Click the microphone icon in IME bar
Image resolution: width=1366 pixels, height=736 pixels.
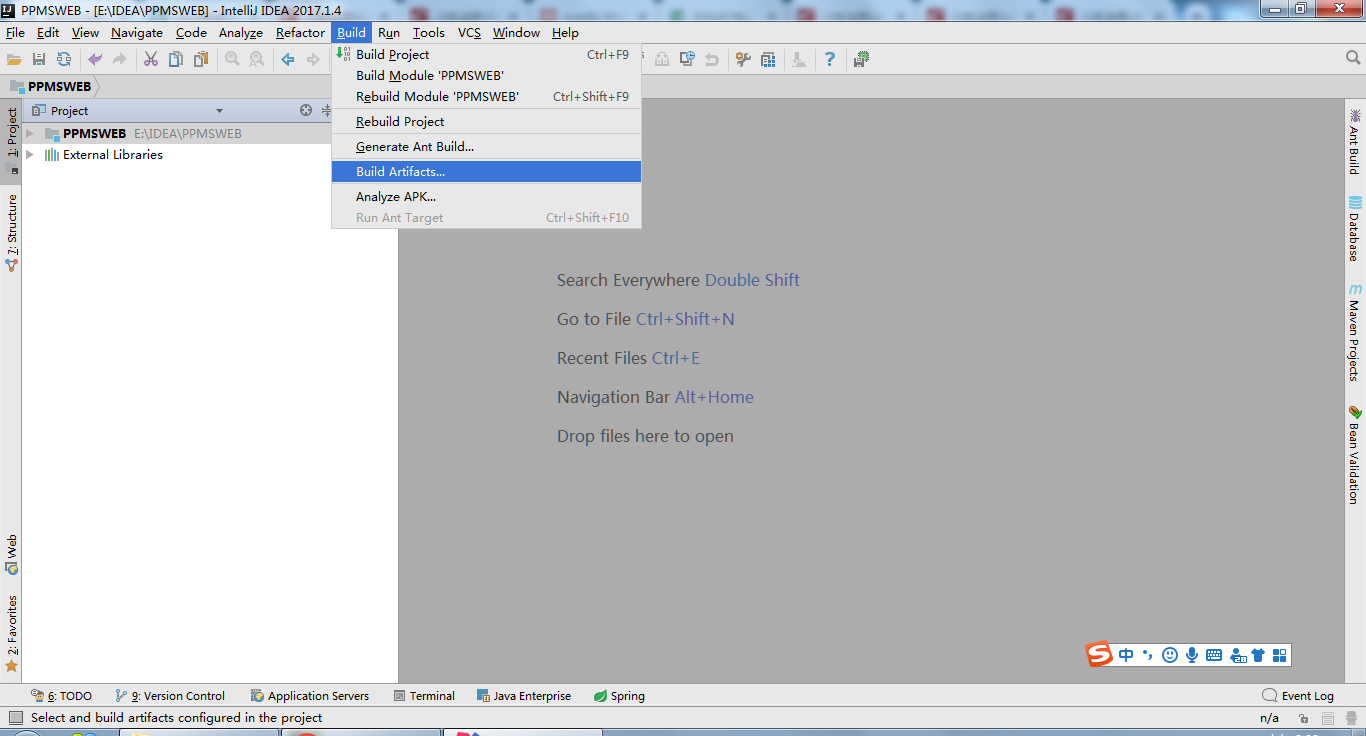click(x=1191, y=655)
